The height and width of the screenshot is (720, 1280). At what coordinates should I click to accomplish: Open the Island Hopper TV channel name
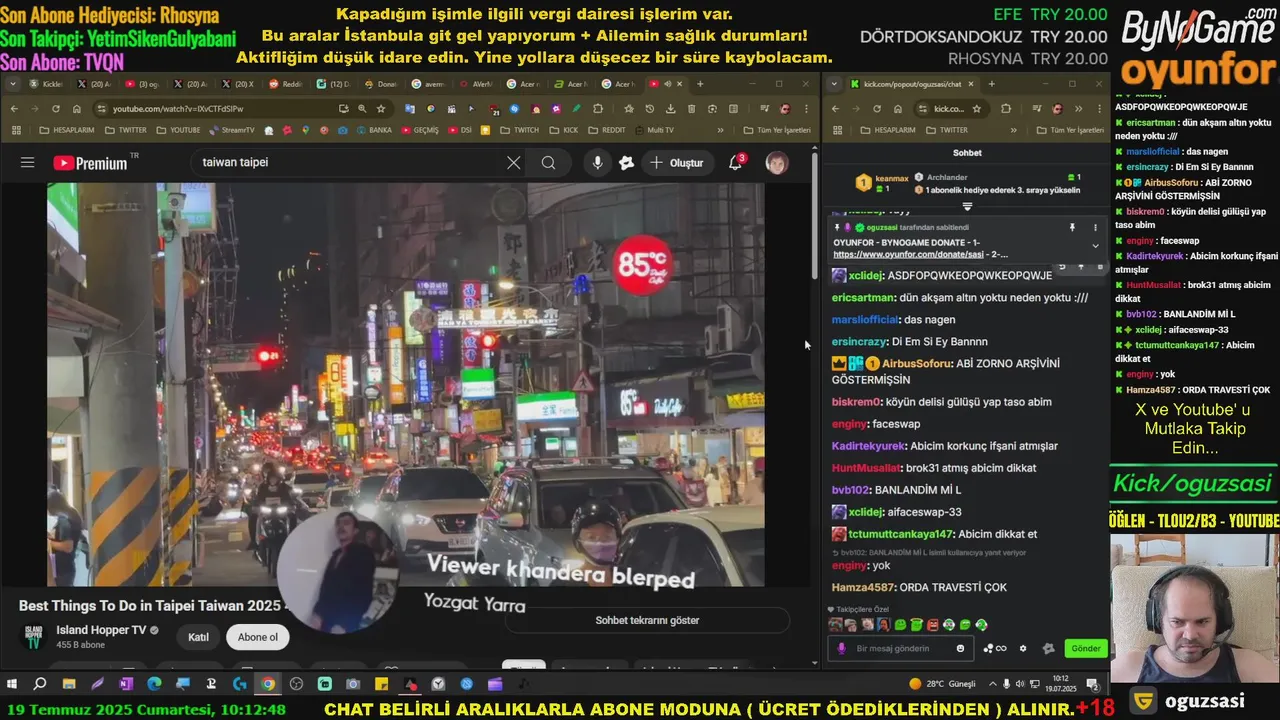pyautogui.click(x=101, y=630)
